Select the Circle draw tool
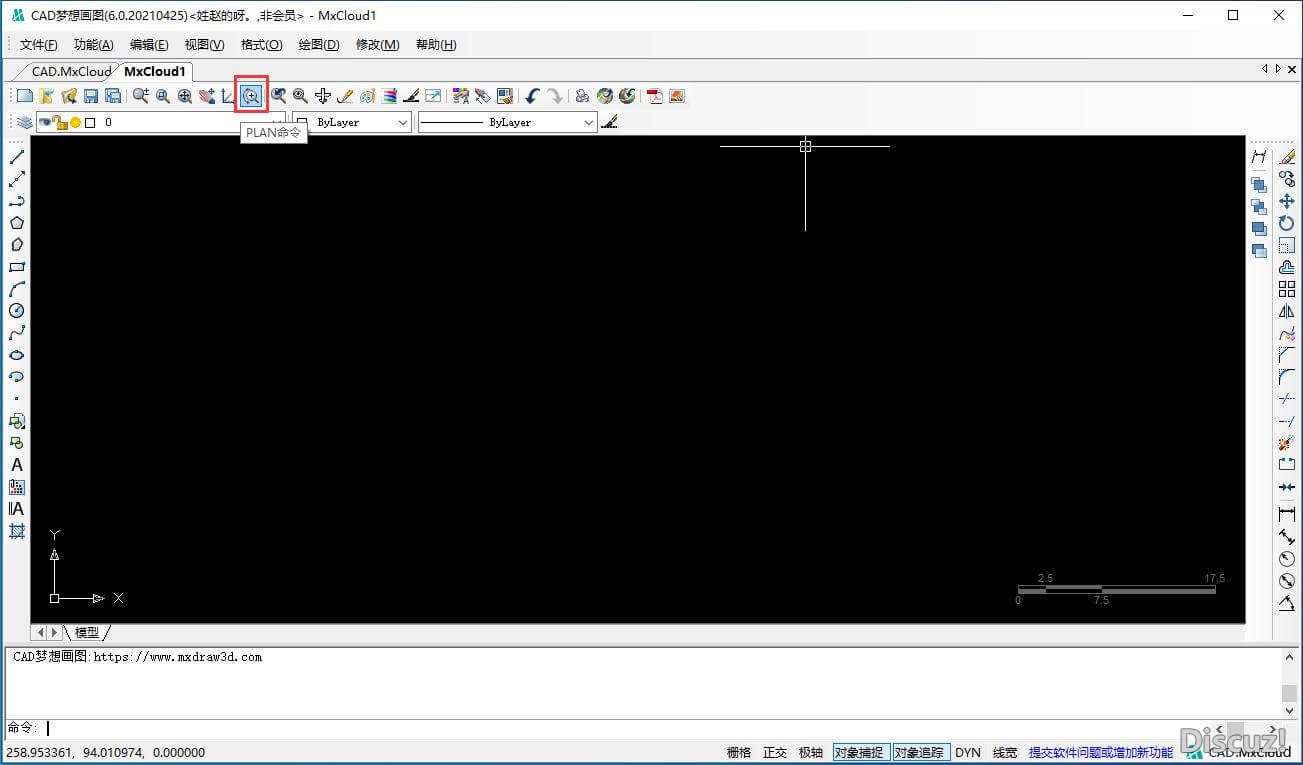Image resolution: width=1303 pixels, height=765 pixels. coord(16,311)
